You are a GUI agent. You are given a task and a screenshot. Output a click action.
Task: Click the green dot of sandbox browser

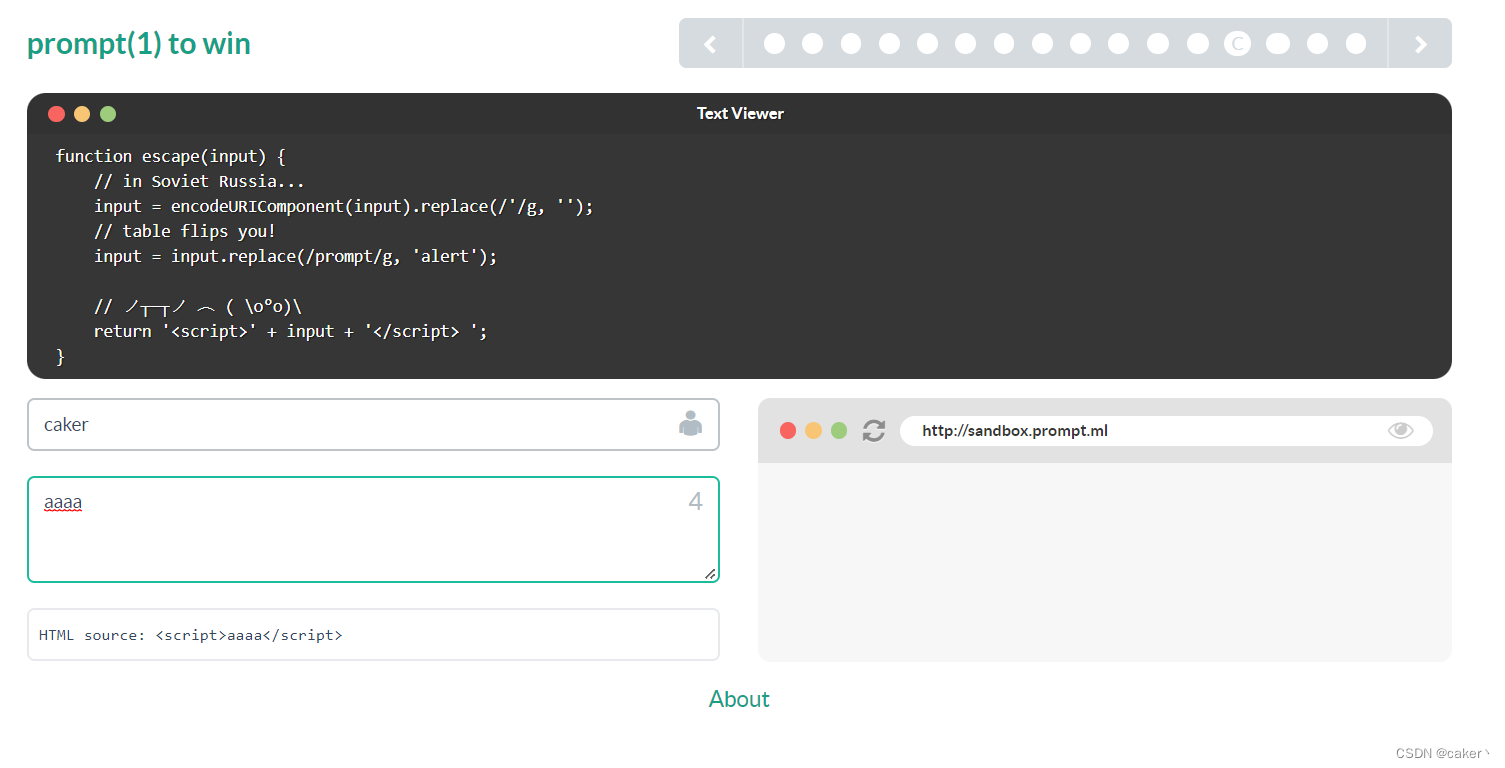[839, 431]
